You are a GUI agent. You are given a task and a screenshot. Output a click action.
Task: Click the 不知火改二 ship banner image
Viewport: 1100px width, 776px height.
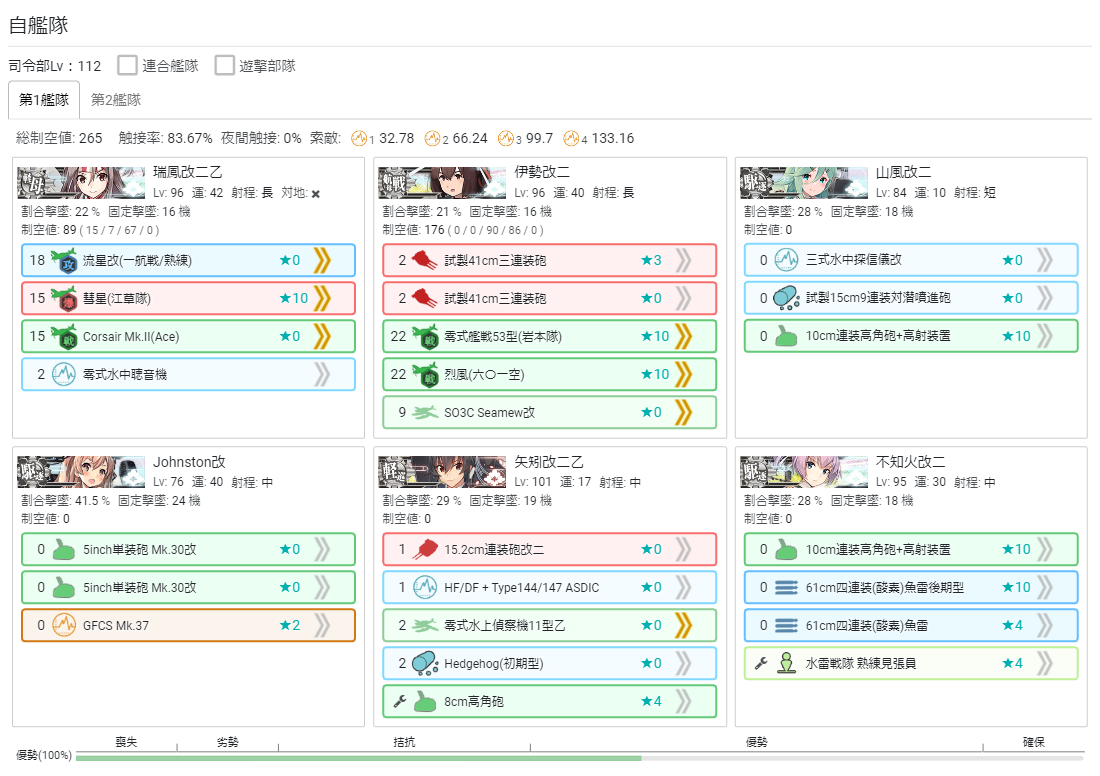point(805,472)
